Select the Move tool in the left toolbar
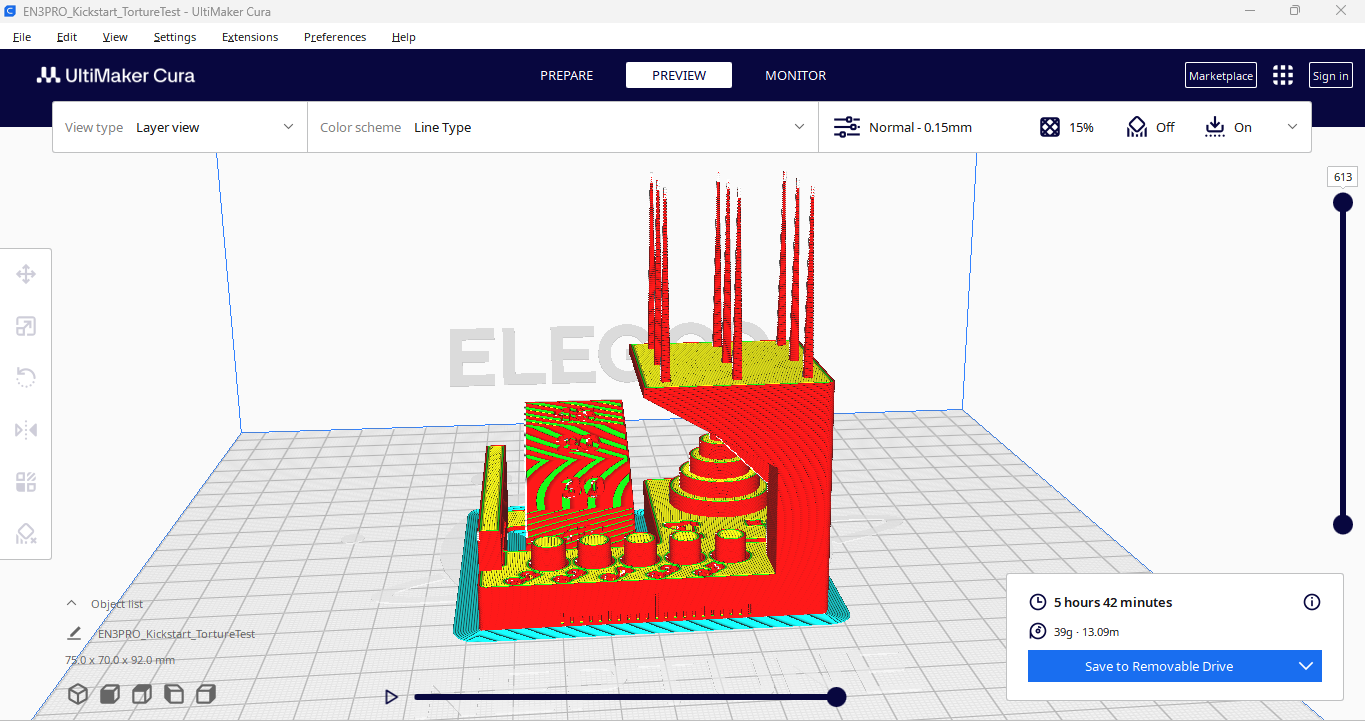Viewport: 1365px width, 721px height. point(26,274)
